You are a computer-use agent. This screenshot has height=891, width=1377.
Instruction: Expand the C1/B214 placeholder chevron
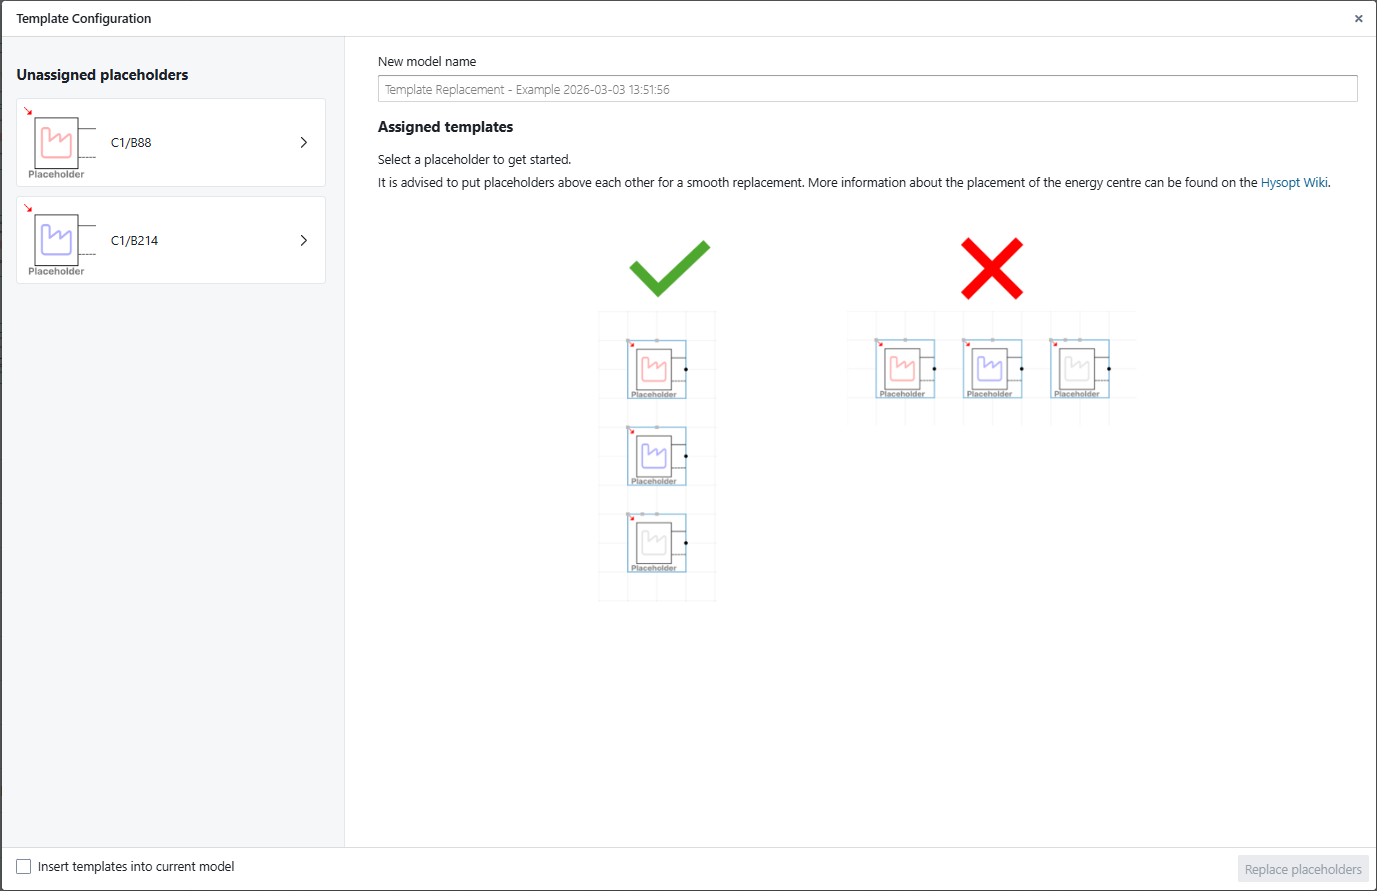click(304, 241)
